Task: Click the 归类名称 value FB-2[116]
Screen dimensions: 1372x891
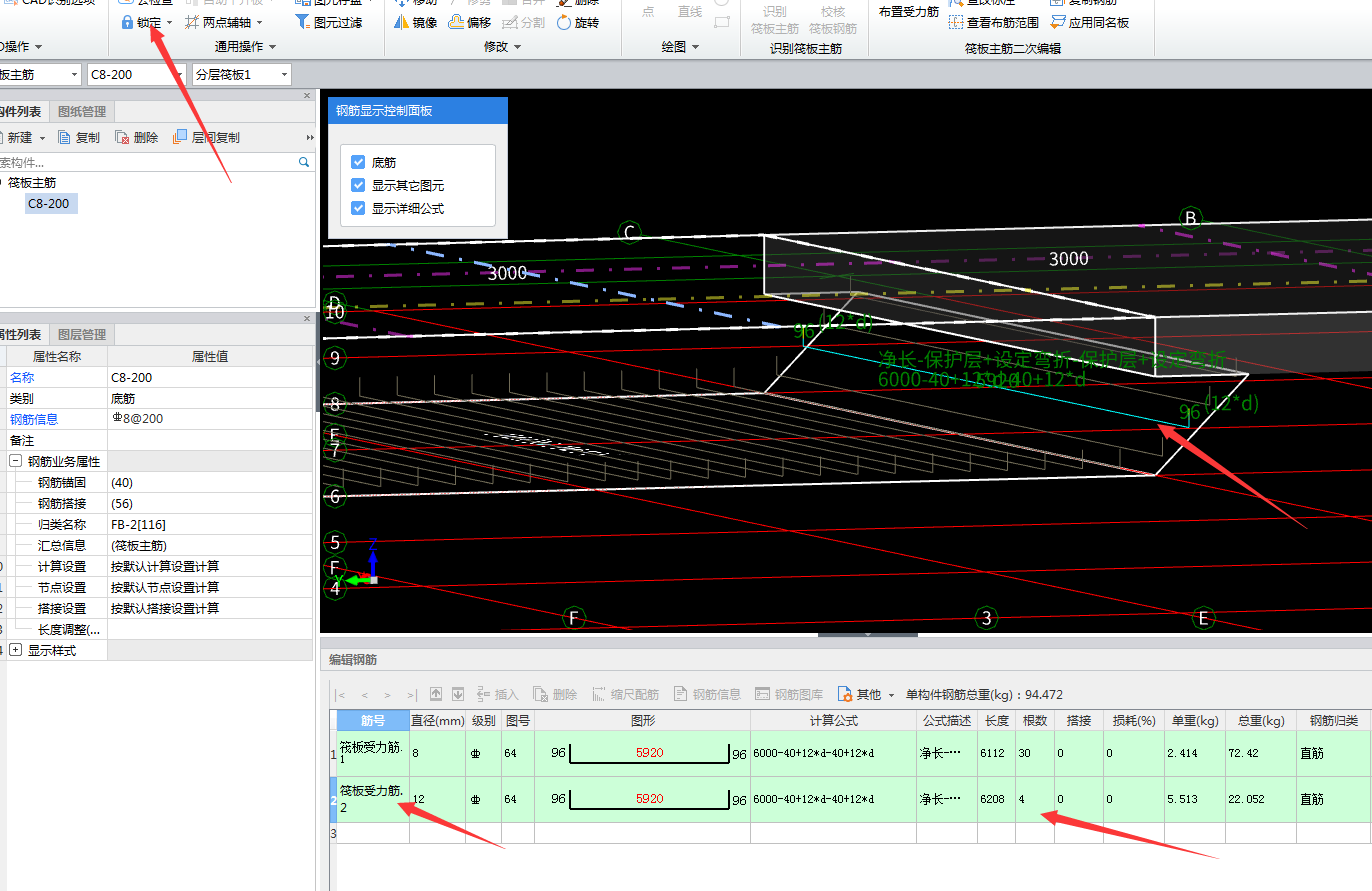Action: [210, 524]
